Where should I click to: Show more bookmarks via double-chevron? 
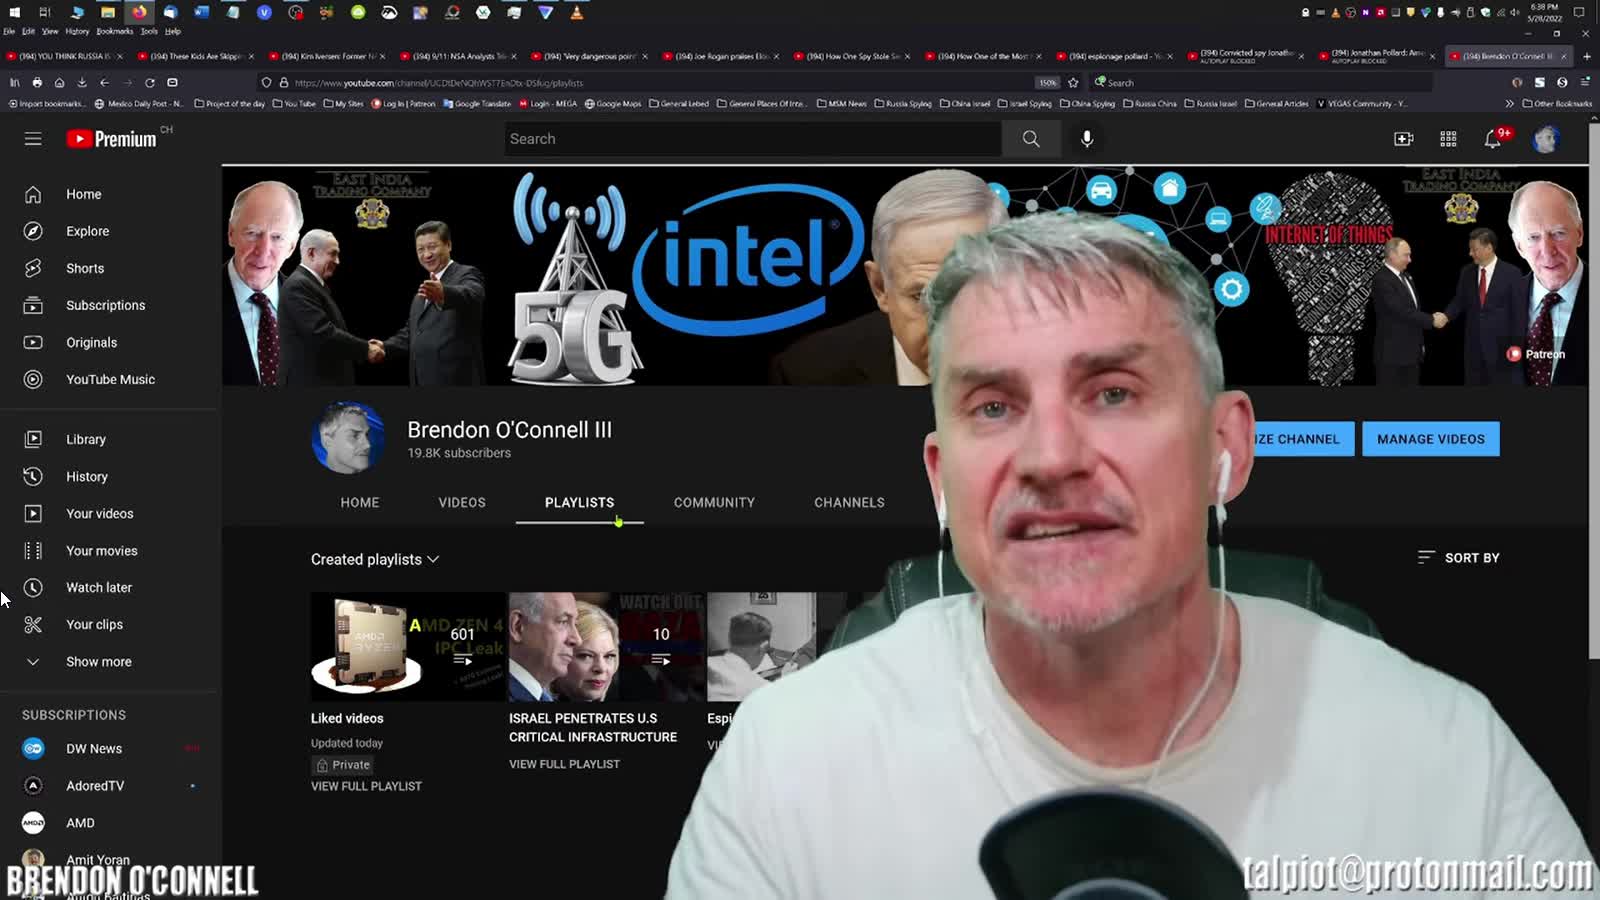(x=1509, y=103)
